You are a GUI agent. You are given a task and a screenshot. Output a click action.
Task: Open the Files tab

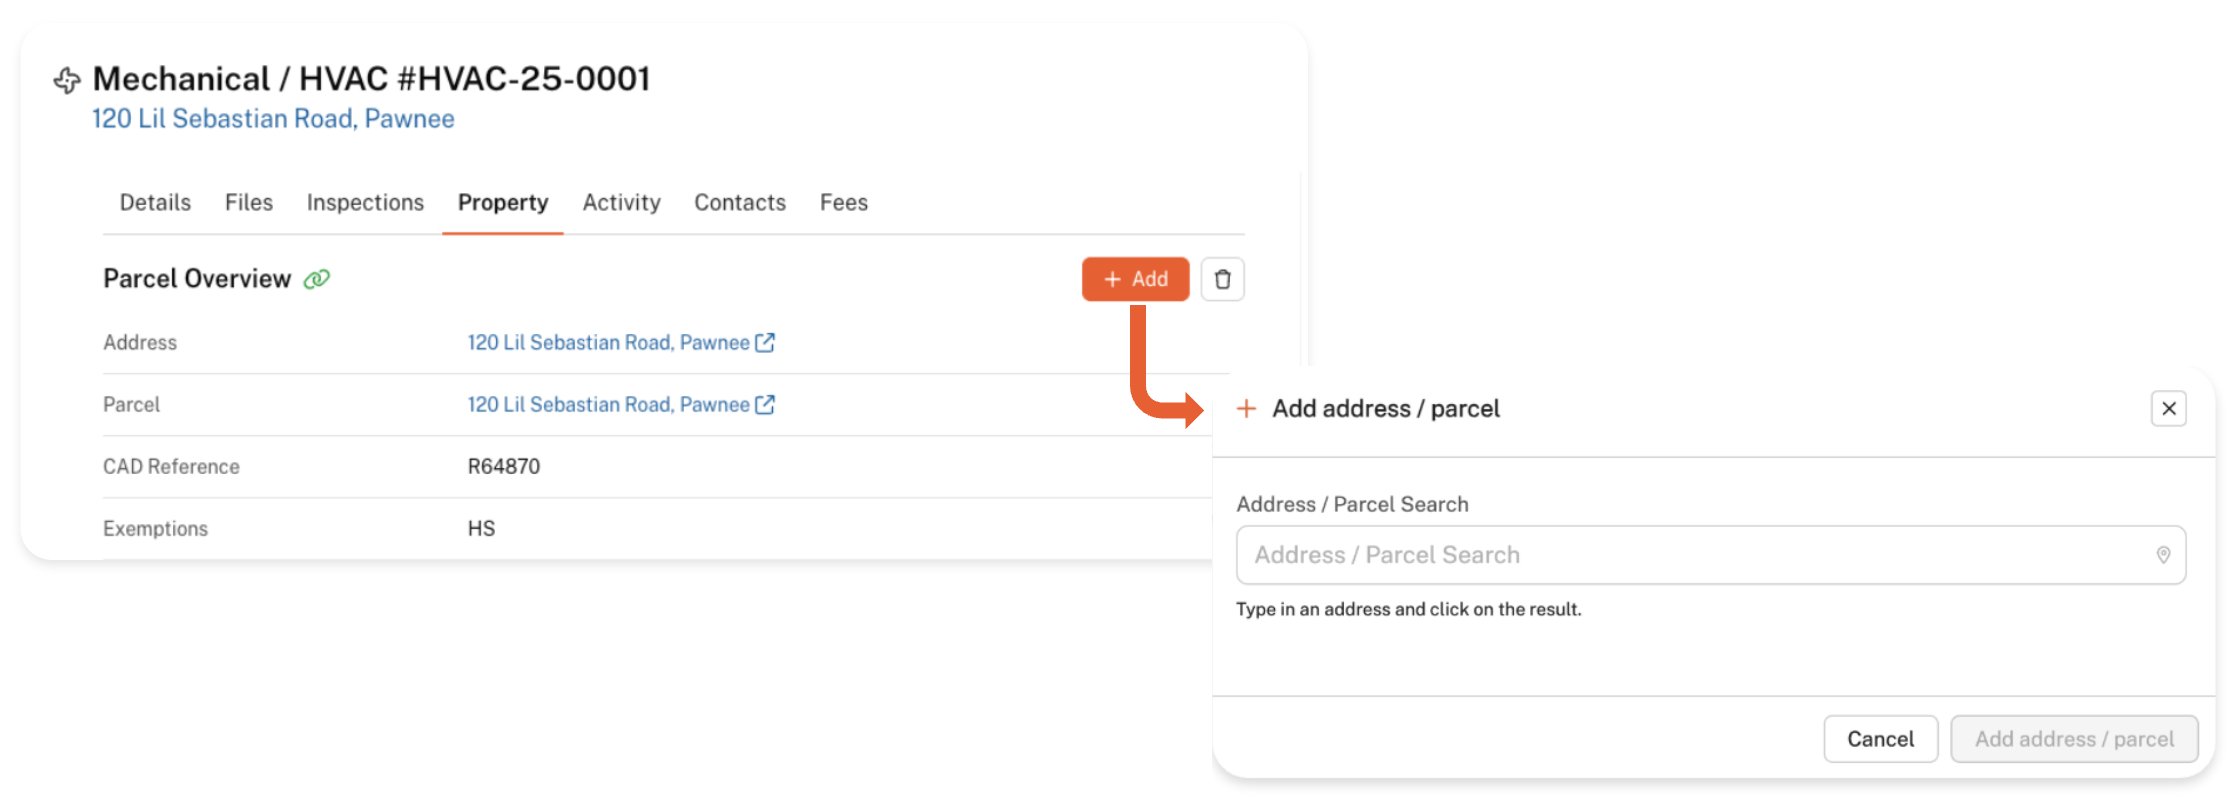(249, 203)
